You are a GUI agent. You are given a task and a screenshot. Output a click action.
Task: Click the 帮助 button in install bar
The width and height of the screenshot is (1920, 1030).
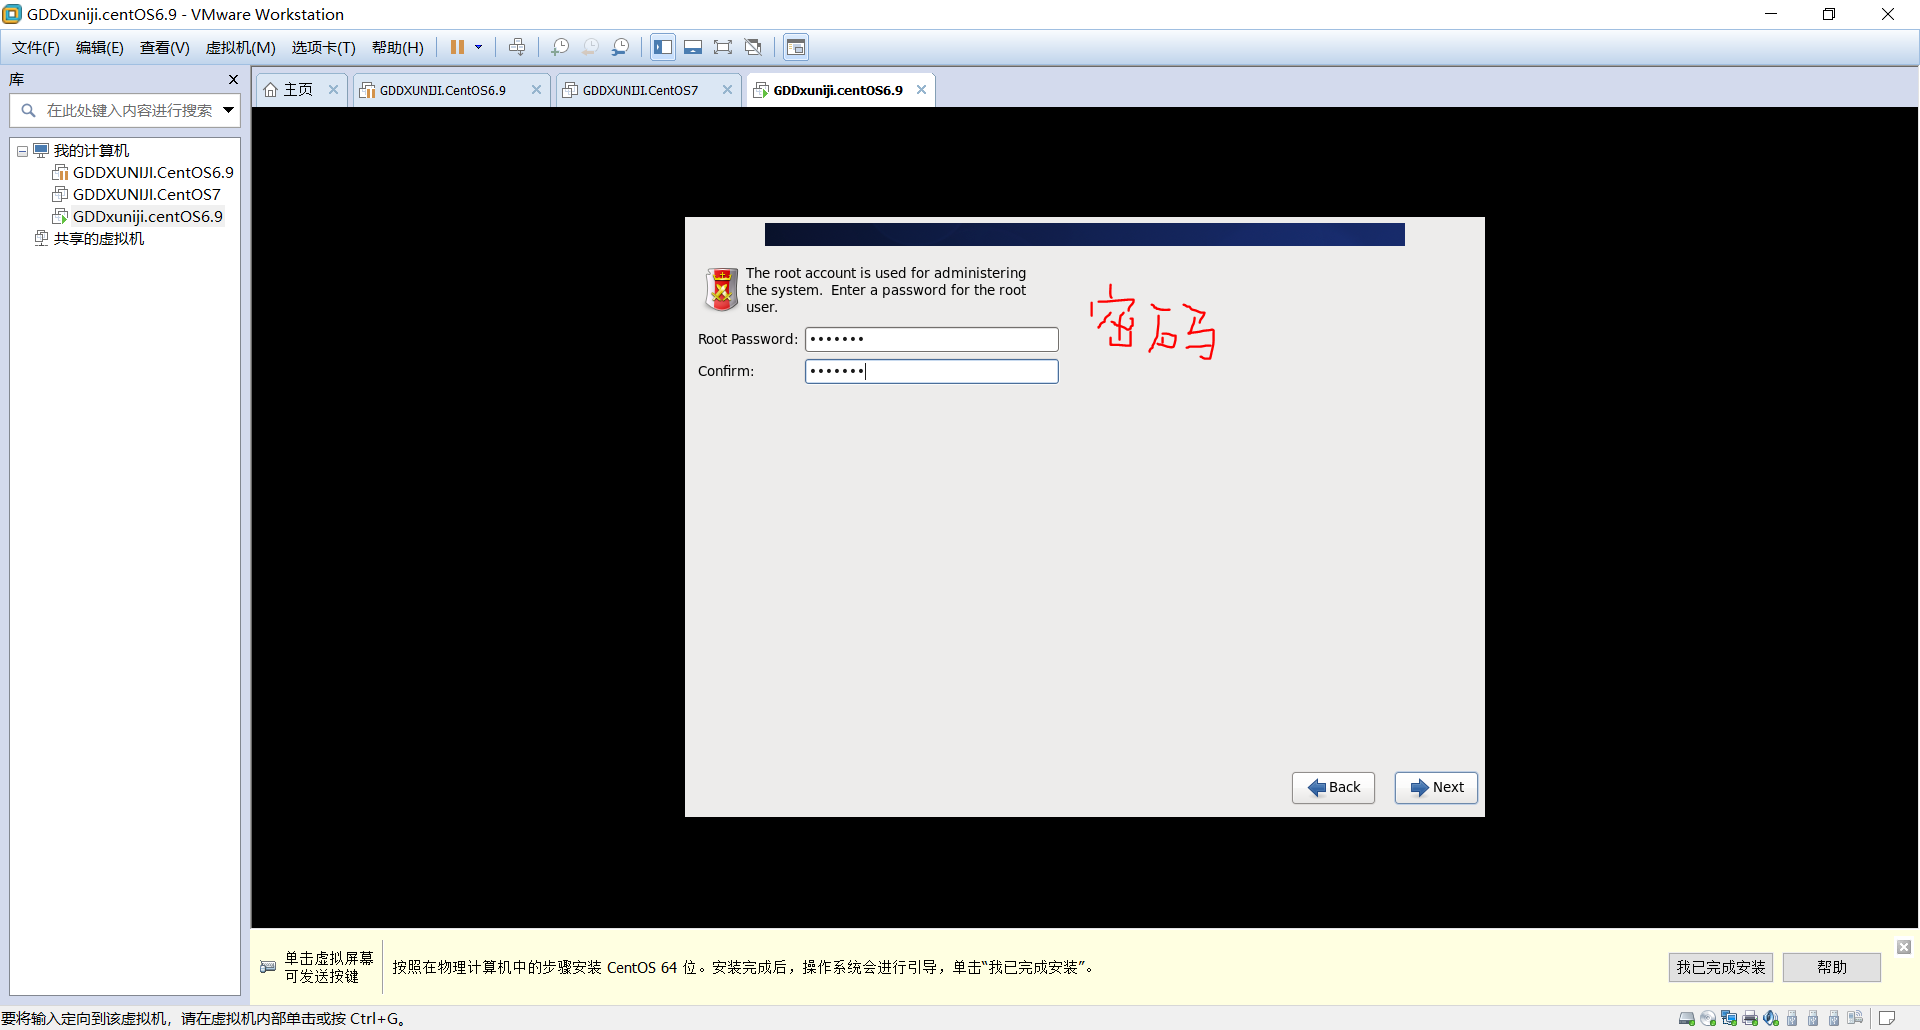[1832, 967]
